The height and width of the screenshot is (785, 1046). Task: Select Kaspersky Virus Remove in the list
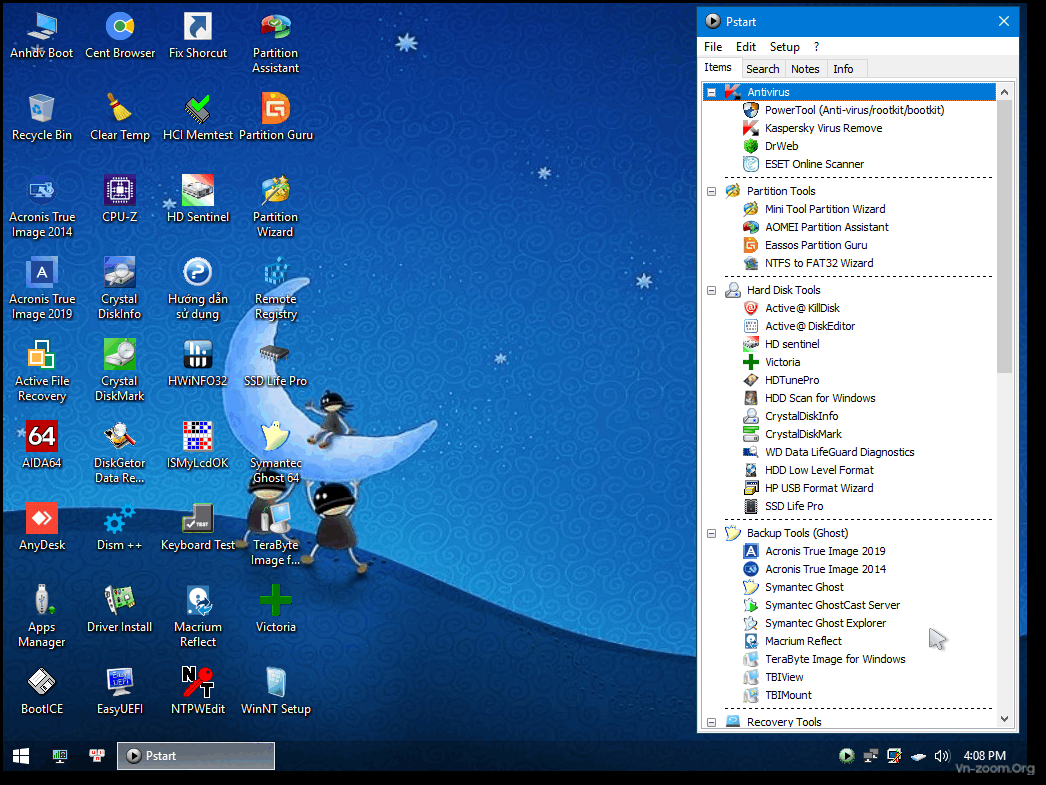[823, 128]
